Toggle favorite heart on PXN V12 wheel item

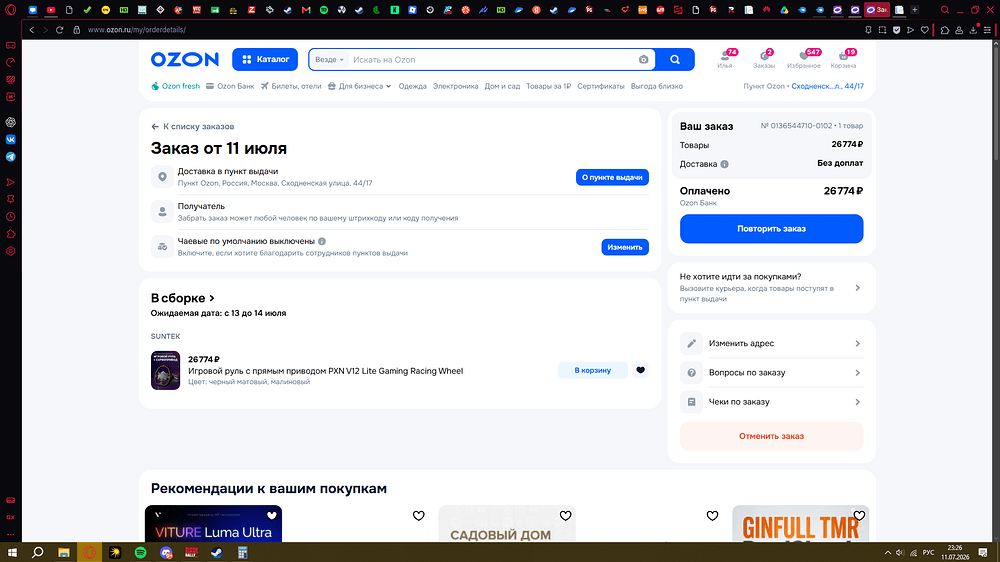(x=640, y=370)
